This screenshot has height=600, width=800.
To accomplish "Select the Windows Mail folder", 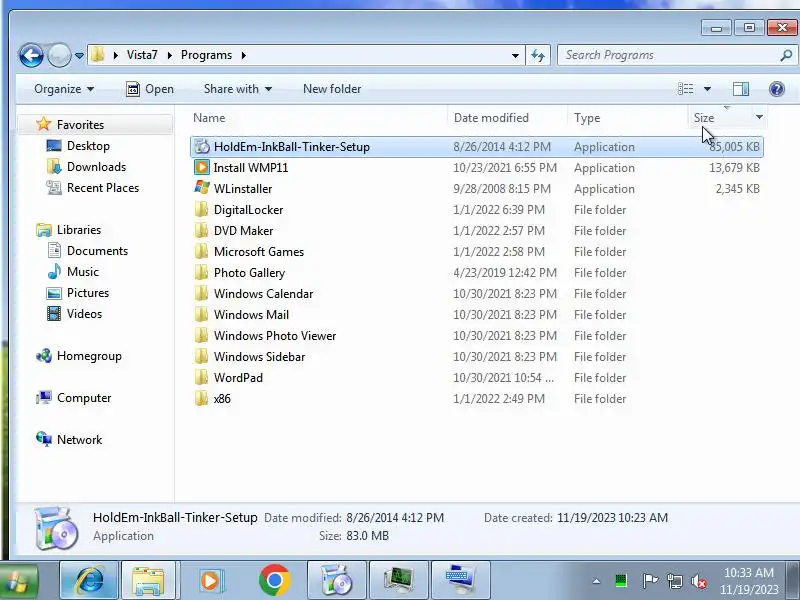I will [x=251, y=315].
